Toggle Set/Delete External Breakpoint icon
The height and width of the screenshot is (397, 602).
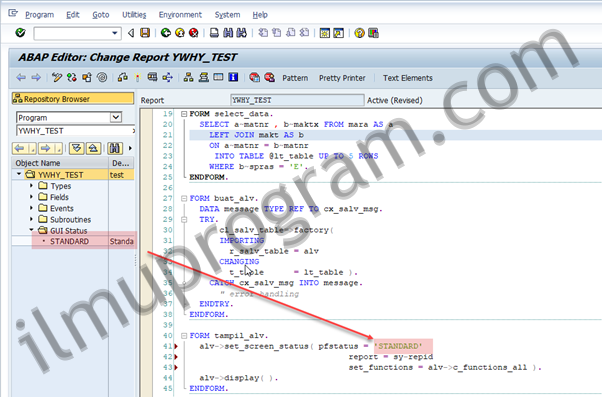270,78
